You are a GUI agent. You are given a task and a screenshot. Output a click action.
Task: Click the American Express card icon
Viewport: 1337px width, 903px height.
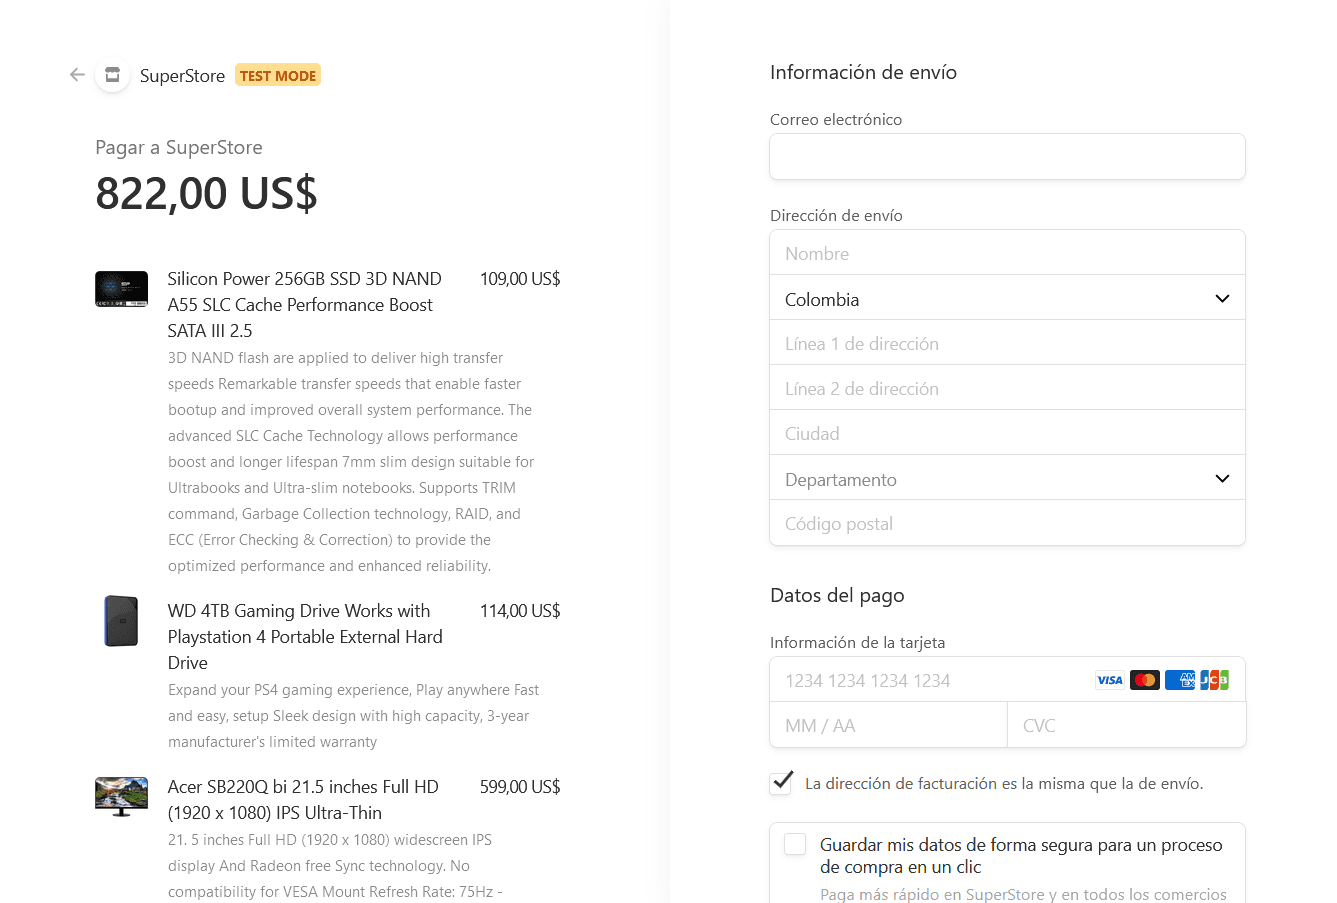[1180, 680]
